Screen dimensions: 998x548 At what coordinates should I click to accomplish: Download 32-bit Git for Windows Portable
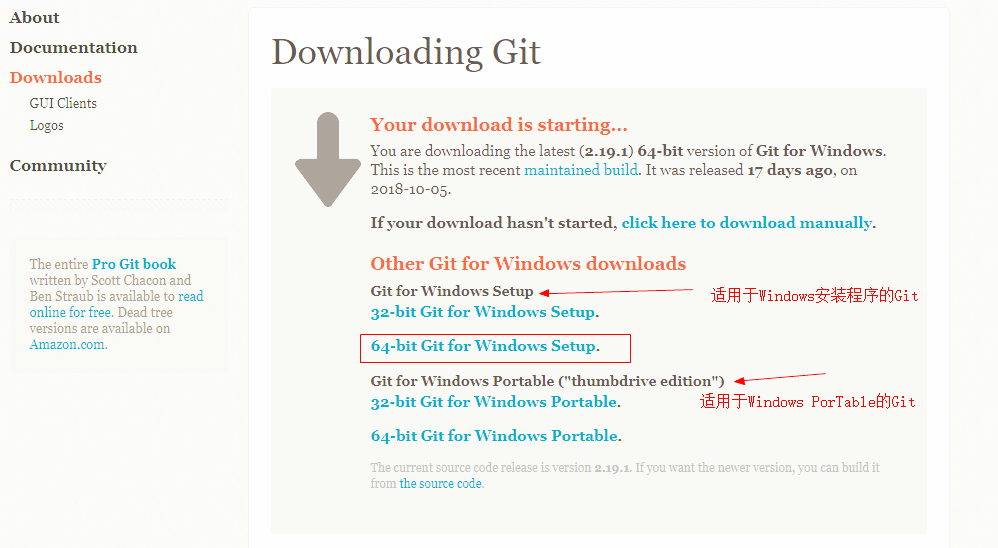click(x=494, y=402)
